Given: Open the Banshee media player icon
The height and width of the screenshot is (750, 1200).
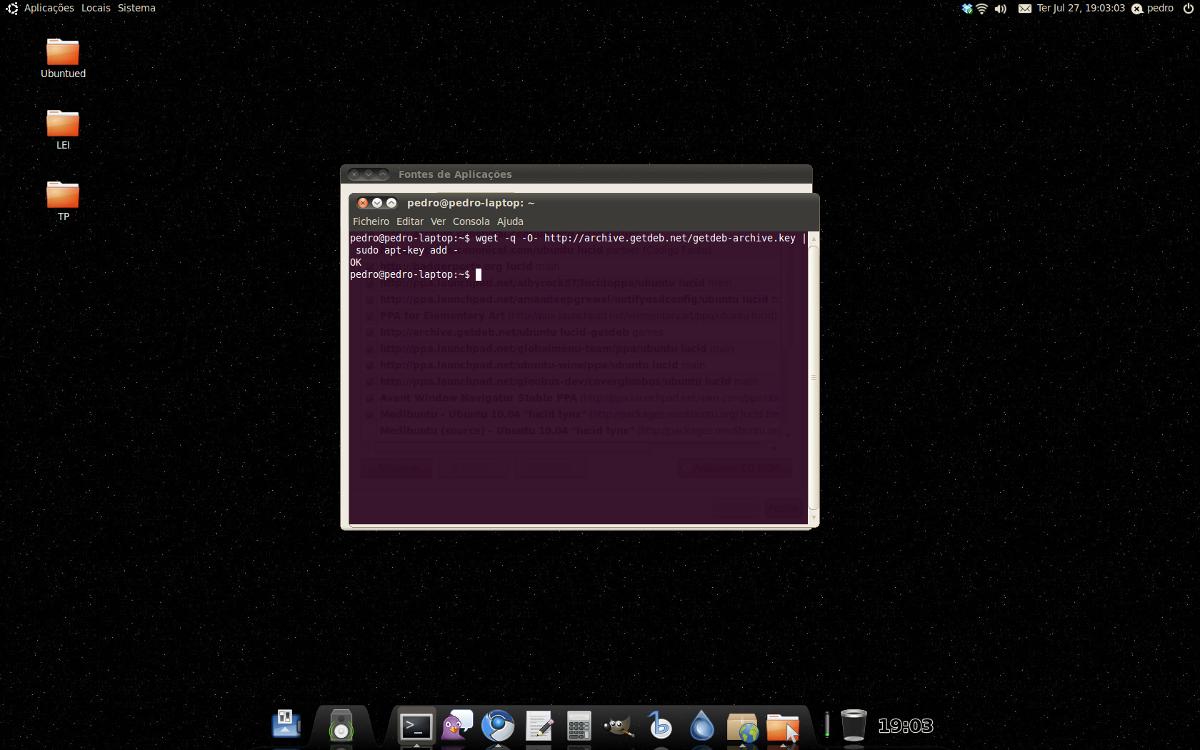Looking at the screenshot, I should tap(660, 726).
